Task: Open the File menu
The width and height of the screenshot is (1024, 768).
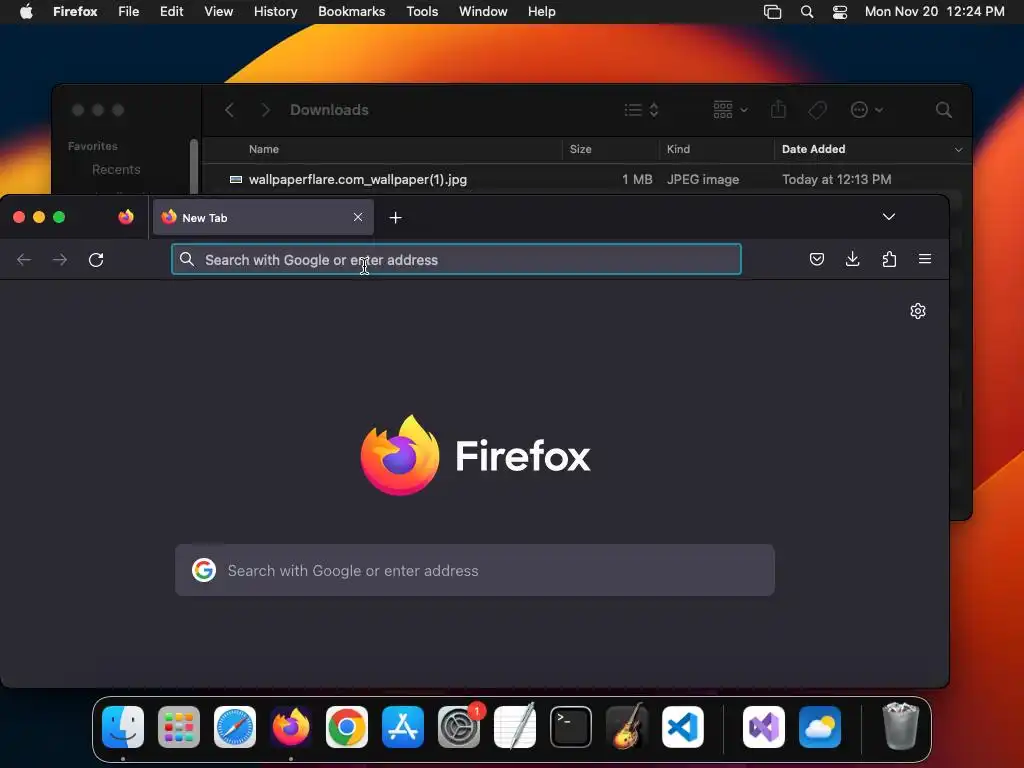Action: (x=129, y=12)
